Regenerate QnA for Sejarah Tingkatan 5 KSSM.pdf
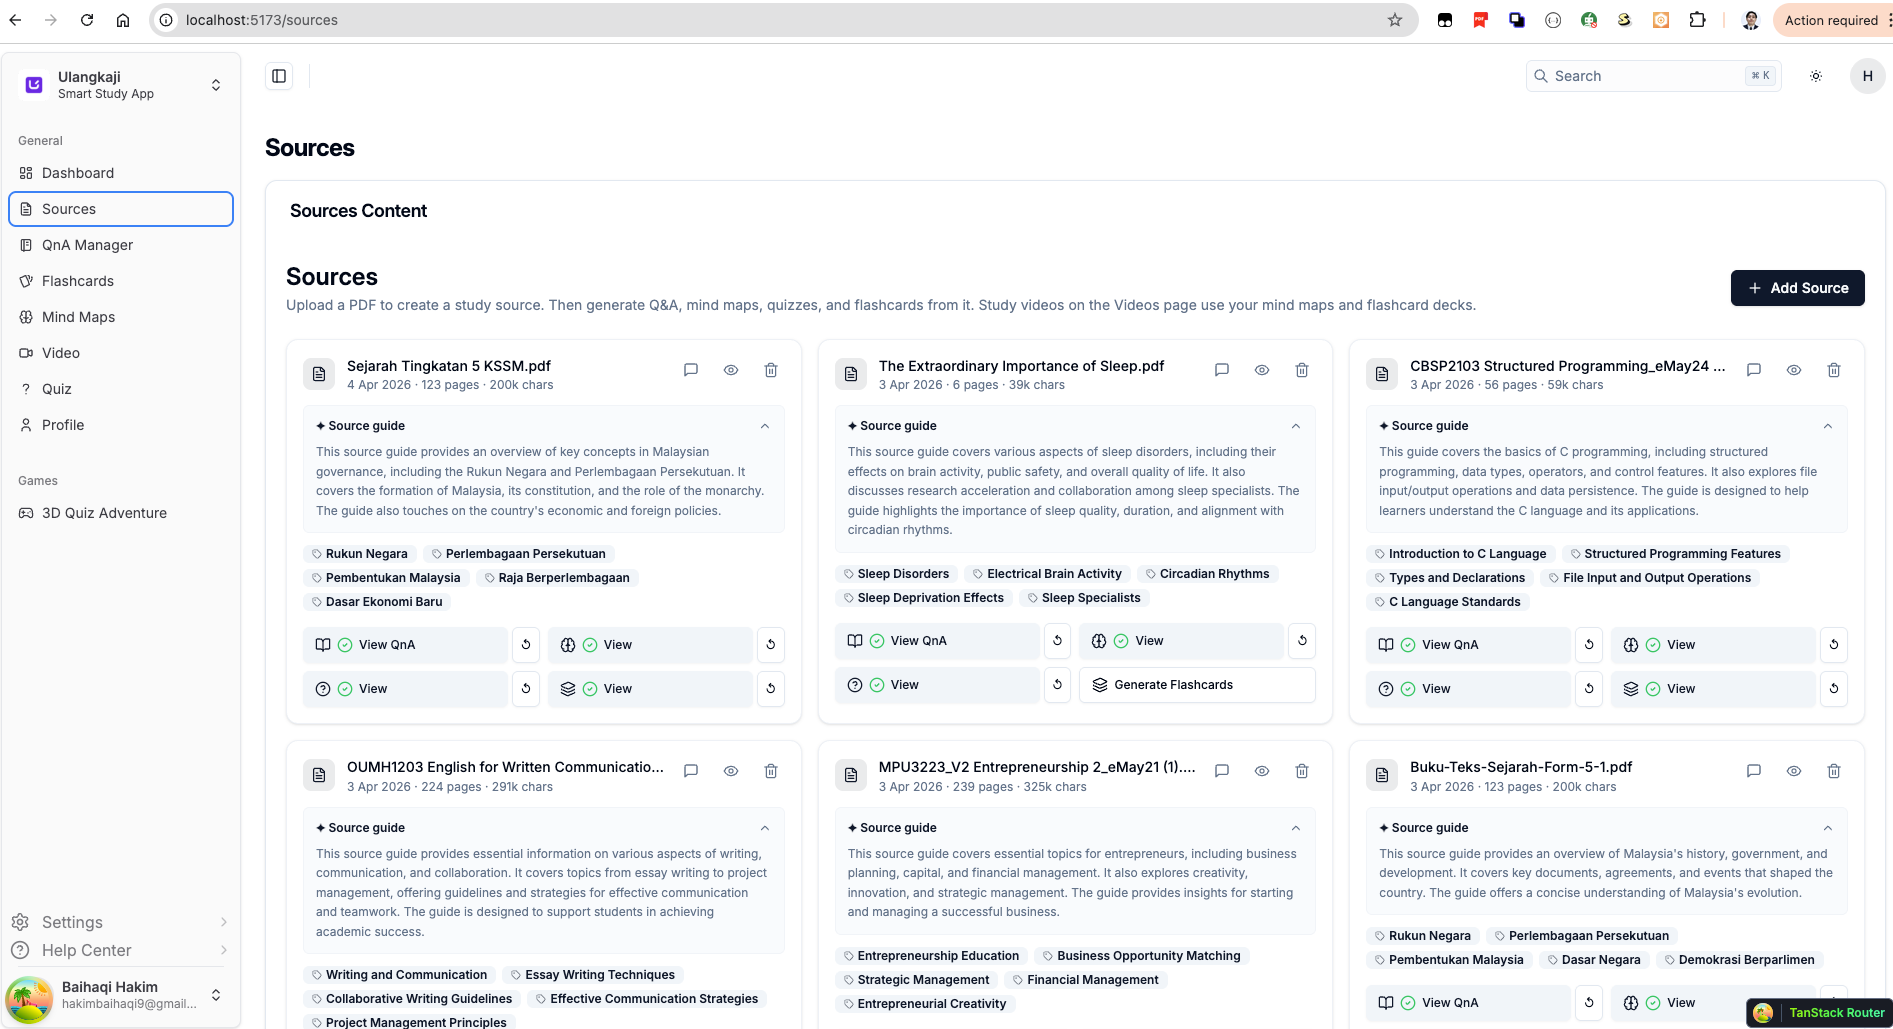 (526, 645)
